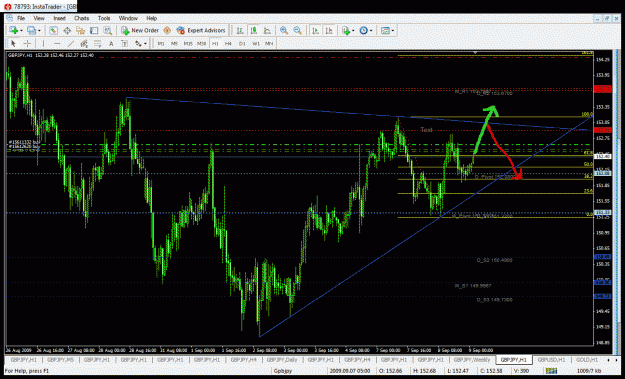The height and width of the screenshot is (379, 625).
Task: Switch to Candlesticks display
Action: 254,30
